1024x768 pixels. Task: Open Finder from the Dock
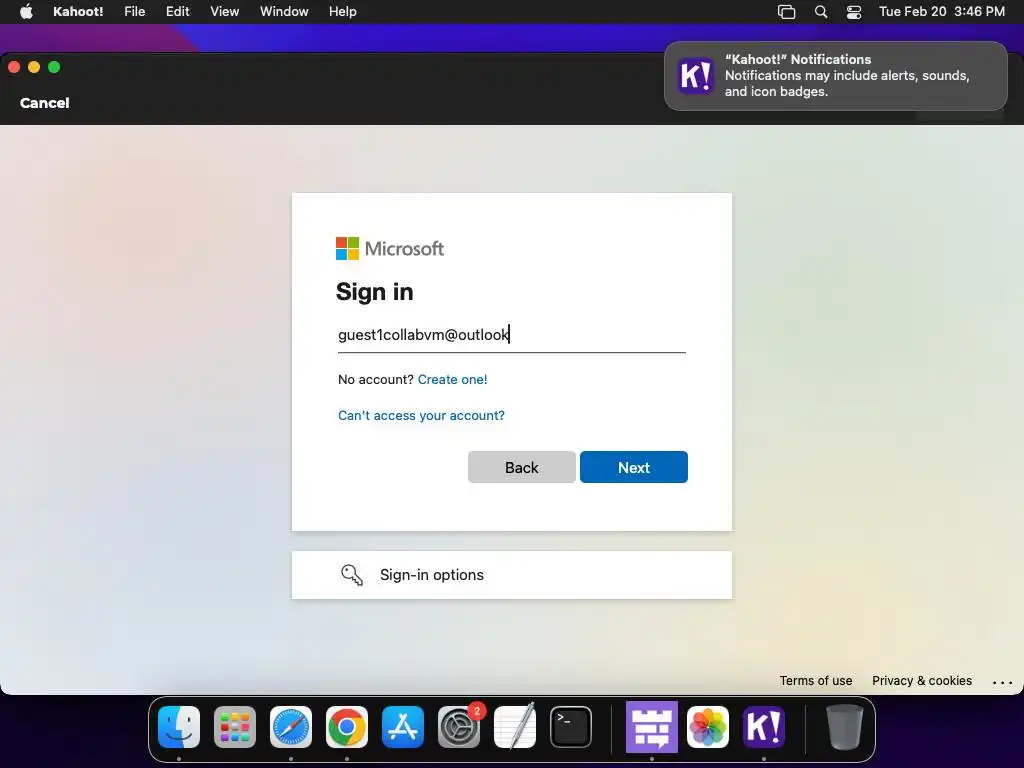[x=179, y=727]
